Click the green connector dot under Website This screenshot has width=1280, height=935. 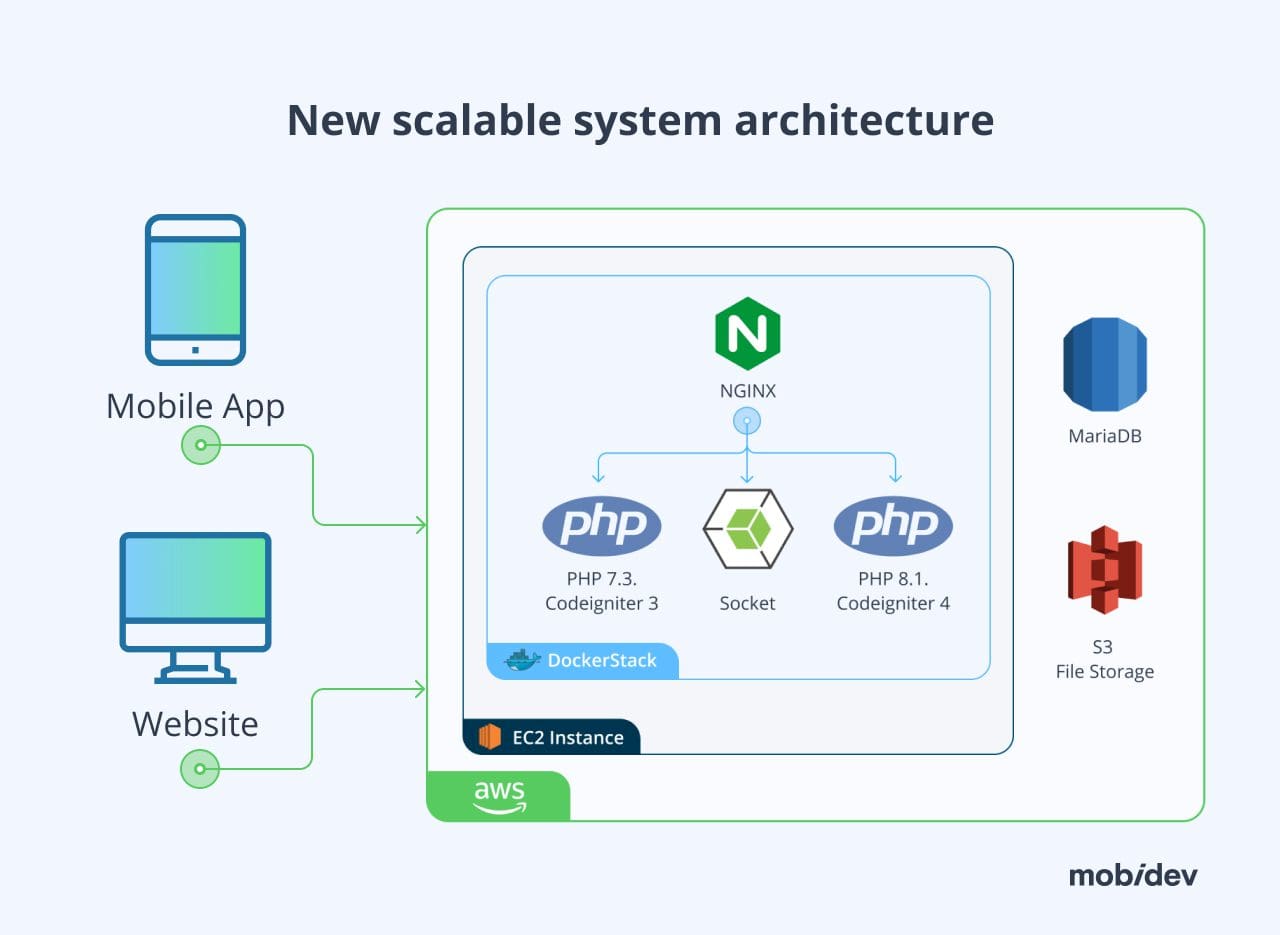[x=200, y=769]
